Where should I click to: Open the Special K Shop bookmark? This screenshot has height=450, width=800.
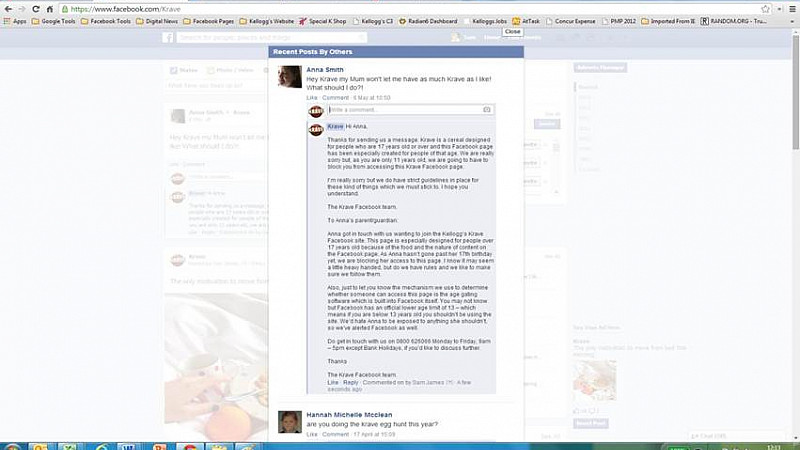[x=323, y=21]
